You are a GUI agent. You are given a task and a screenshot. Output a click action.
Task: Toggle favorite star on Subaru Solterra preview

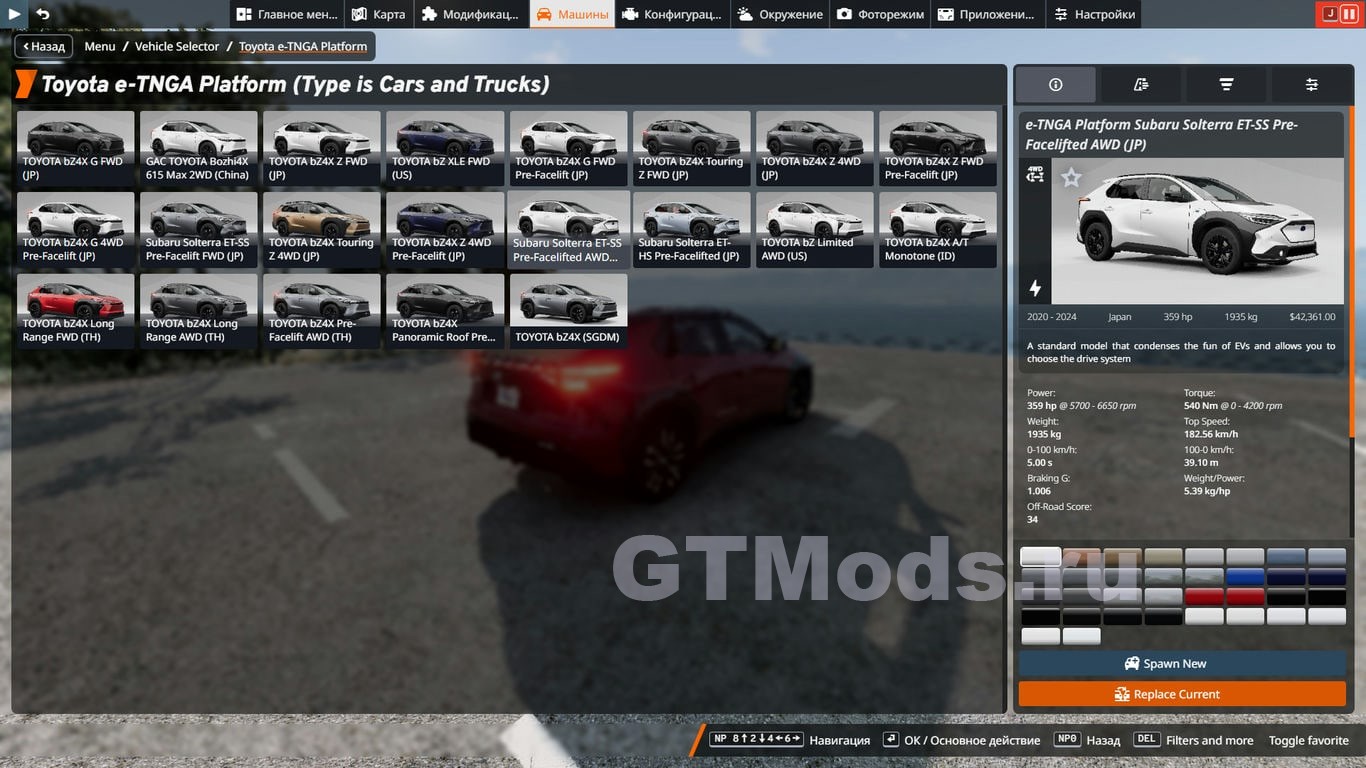pyautogui.click(x=1071, y=178)
